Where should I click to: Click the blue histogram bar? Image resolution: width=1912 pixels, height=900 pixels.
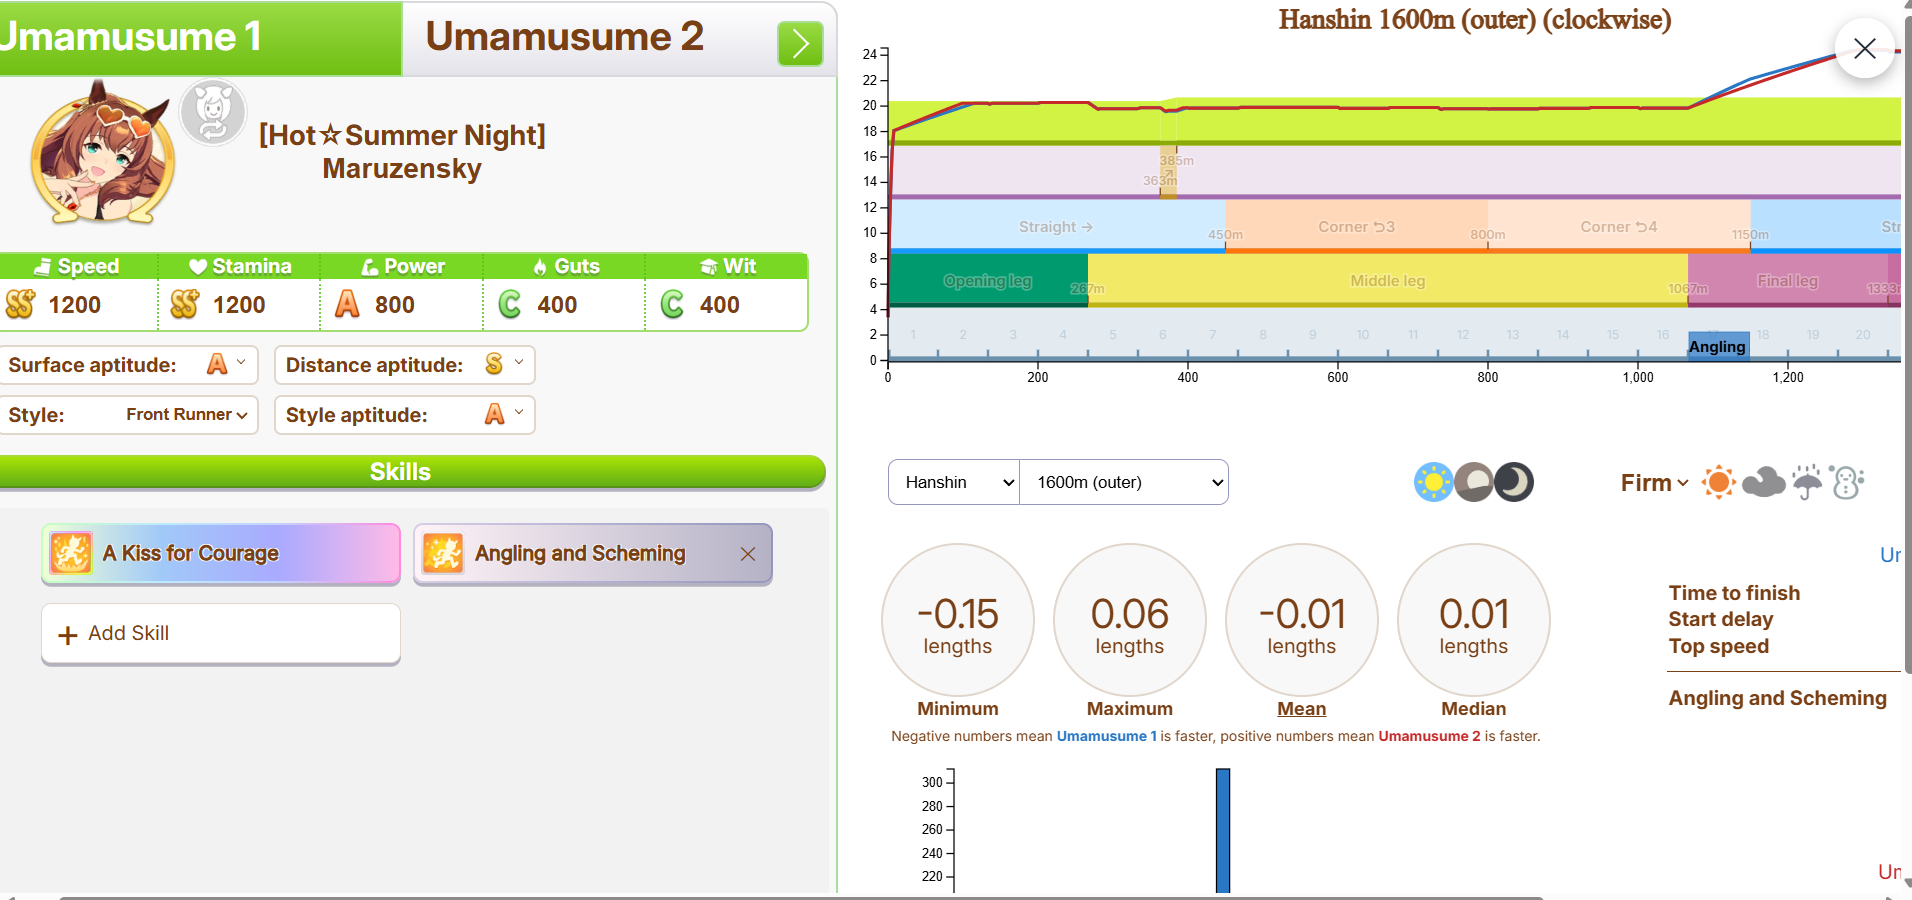click(x=1223, y=830)
